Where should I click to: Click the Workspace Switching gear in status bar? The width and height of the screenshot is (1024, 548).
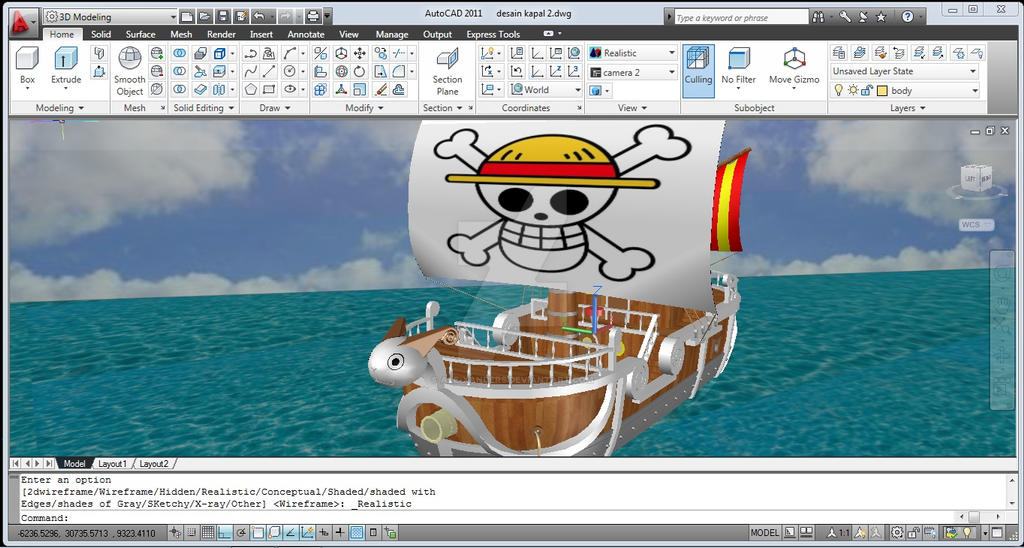tap(898, 533)
